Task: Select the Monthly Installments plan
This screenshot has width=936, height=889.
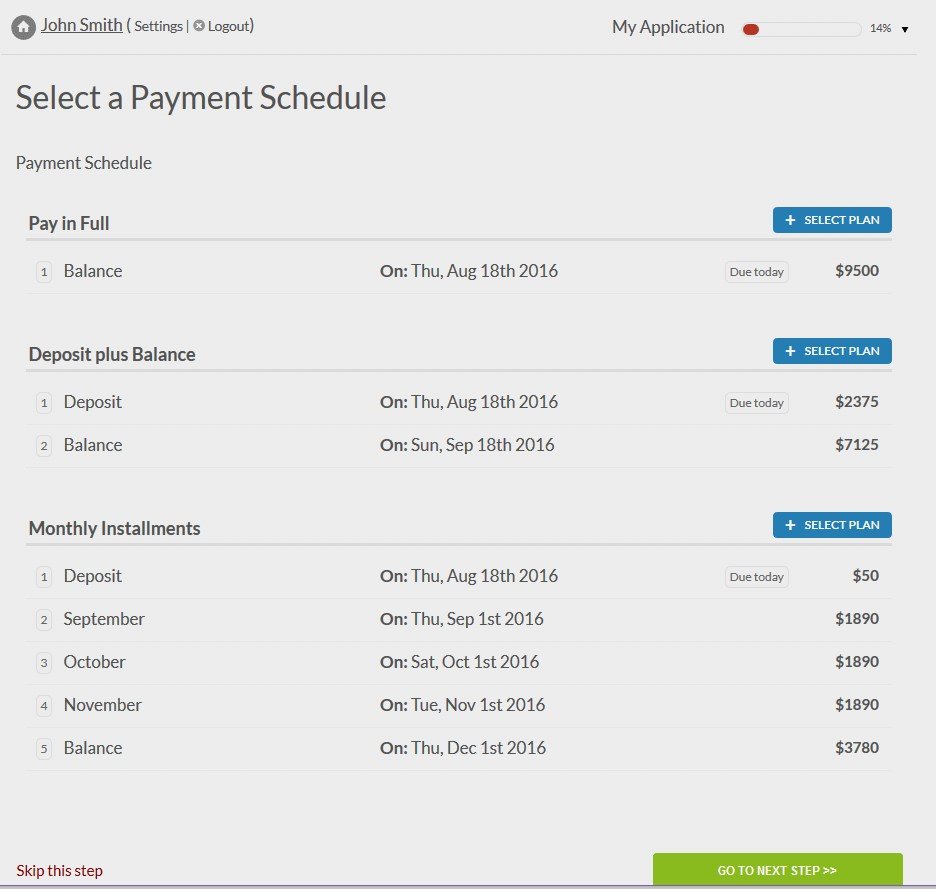Action: click(x=832, y=525)
